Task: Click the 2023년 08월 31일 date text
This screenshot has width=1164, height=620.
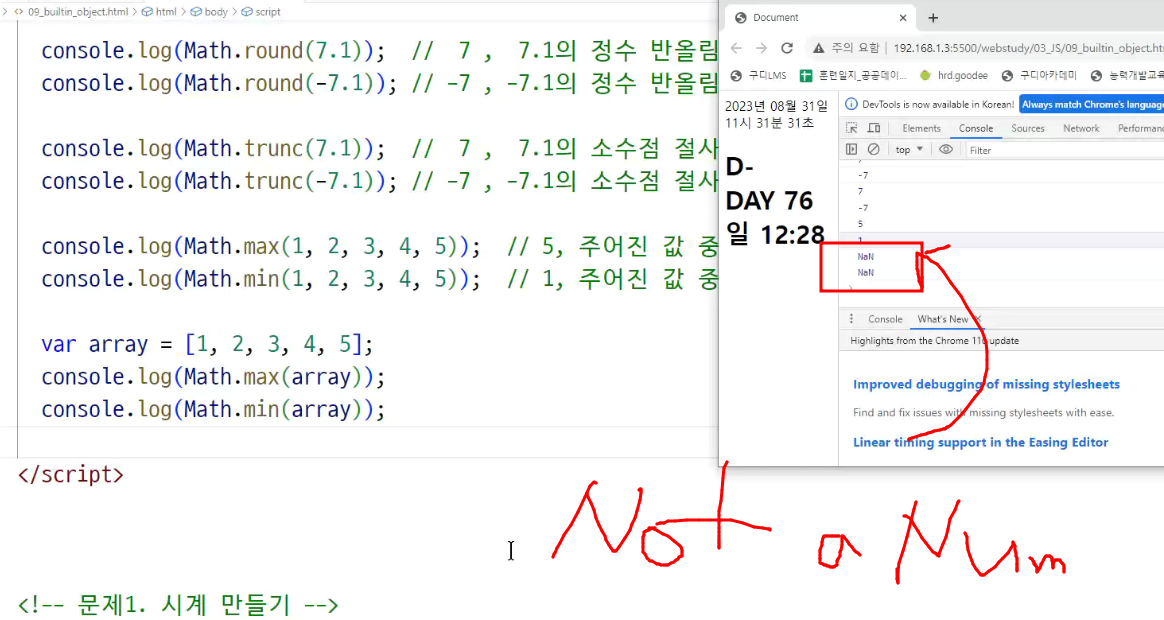Action: point(776,106)
